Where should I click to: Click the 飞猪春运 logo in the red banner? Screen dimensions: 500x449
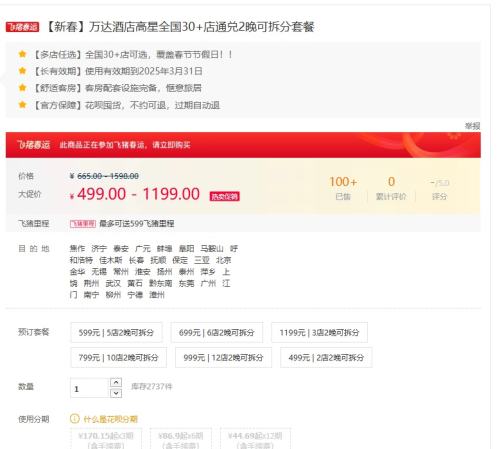click(33, 145)
